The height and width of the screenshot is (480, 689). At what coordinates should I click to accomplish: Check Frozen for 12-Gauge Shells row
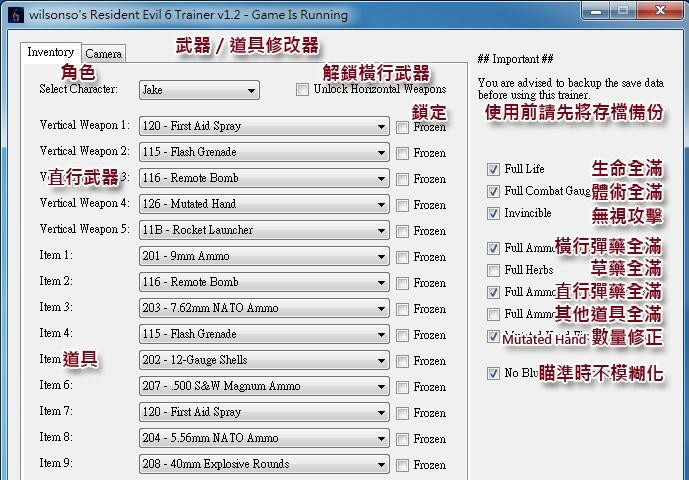pos(402,361)
